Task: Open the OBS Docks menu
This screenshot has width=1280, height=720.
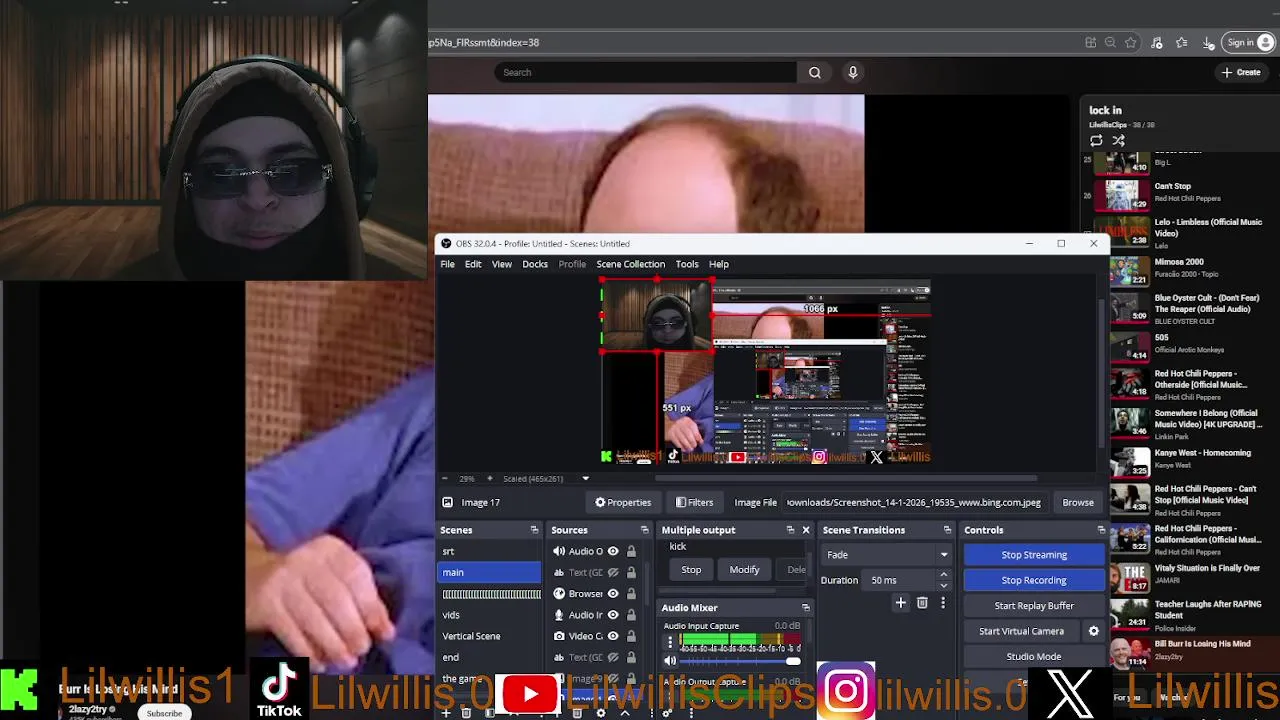Action: point(535,264)
